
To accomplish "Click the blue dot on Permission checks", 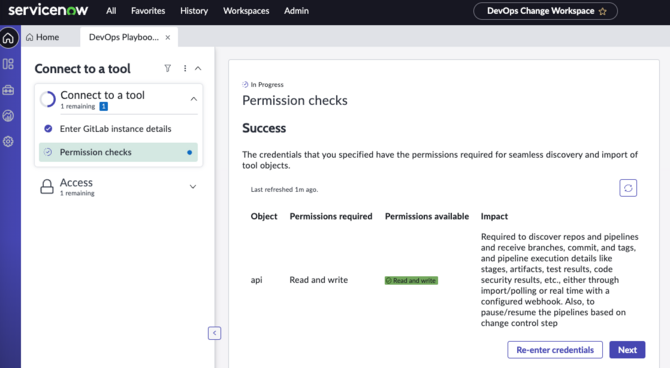I will coord(190,153).
